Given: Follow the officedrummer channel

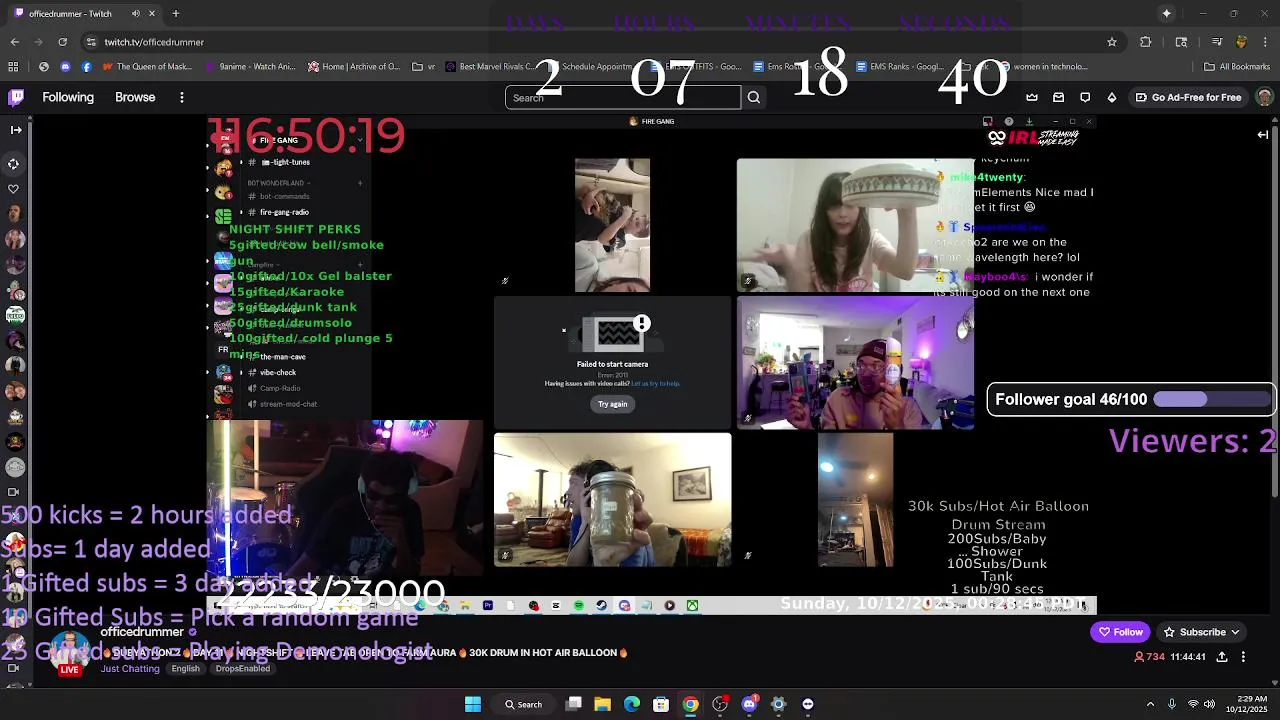Looking at the screenshot, I should pyautogui.click(x=1120, y=632).
